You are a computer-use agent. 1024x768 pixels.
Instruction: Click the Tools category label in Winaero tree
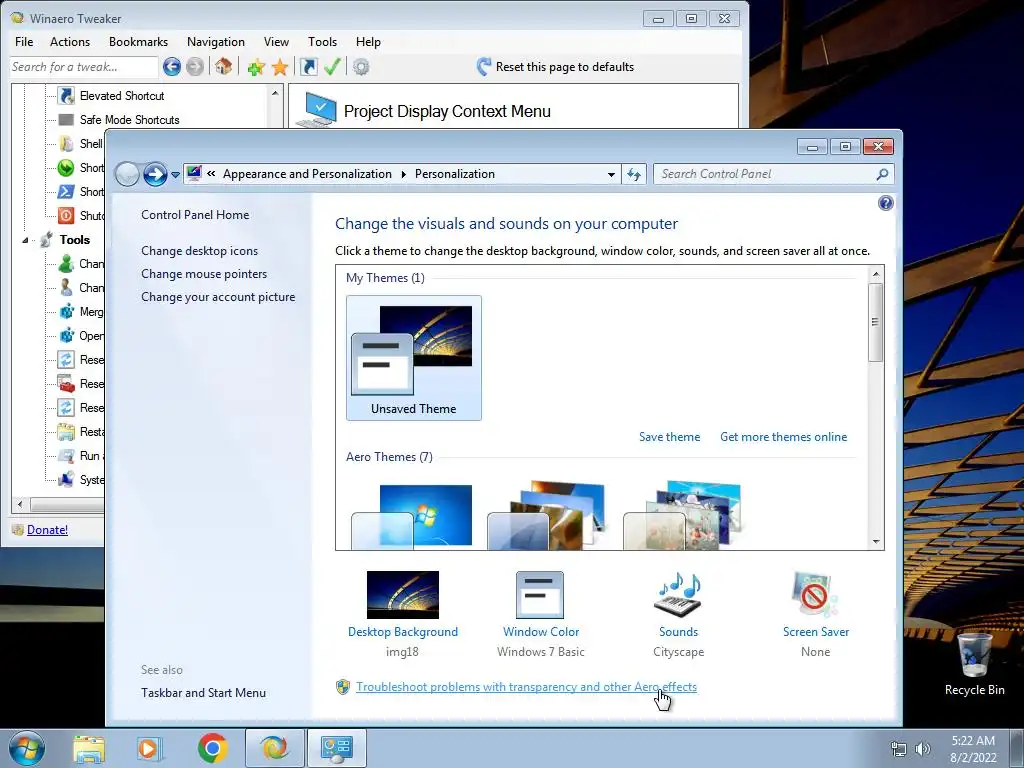tap(74, 240)
